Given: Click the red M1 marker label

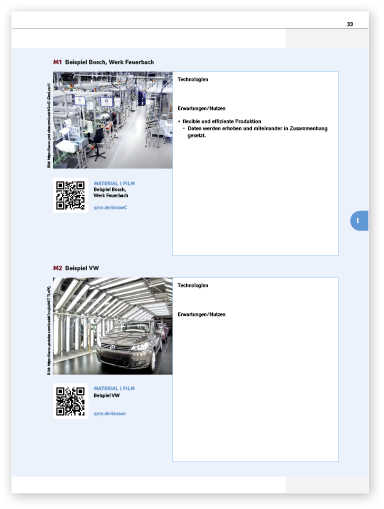Looking at the screenshot, I should click(57, 62).
